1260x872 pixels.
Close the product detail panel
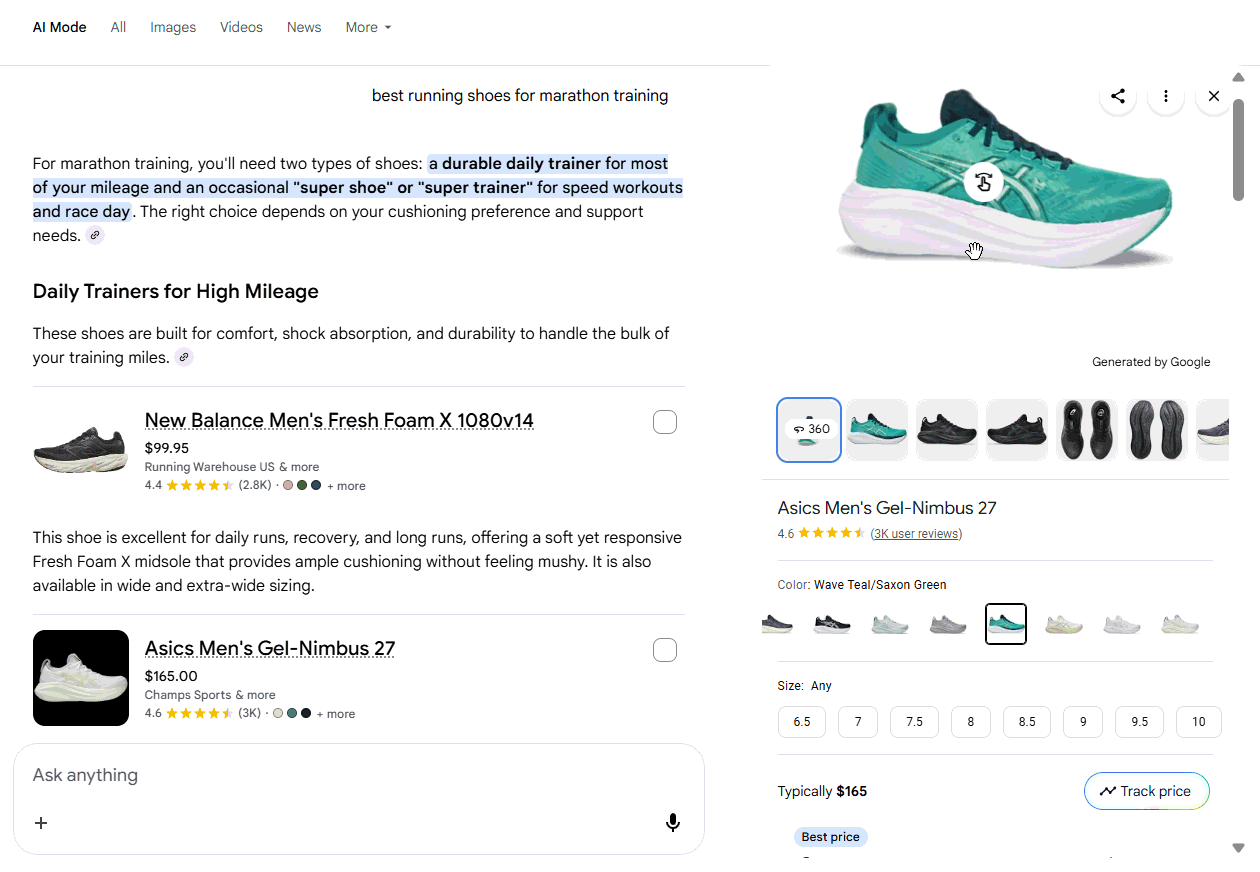pos(1214,96)
